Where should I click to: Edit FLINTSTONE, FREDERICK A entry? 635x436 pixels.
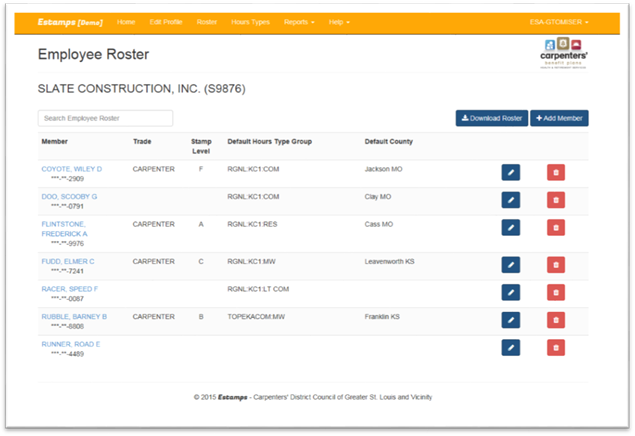511,229
